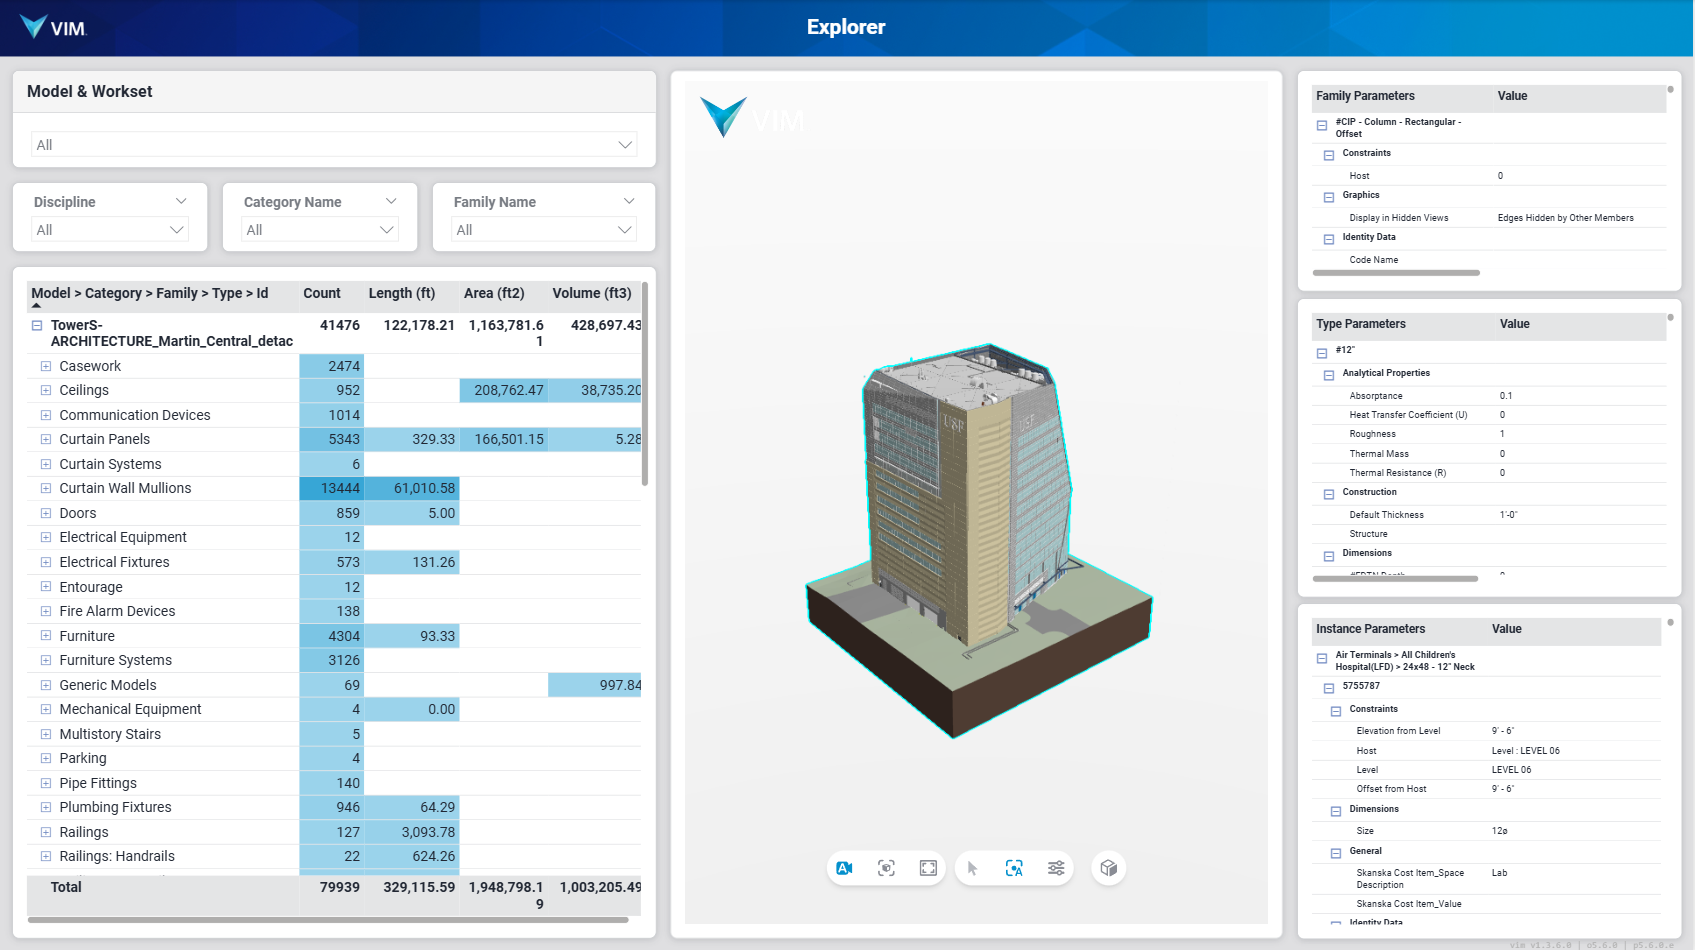Image resolution: width=1695 pixels, height=950 pixels.
Task: Expand the Curtain Wall Mullions row
Action: (46, 488)
